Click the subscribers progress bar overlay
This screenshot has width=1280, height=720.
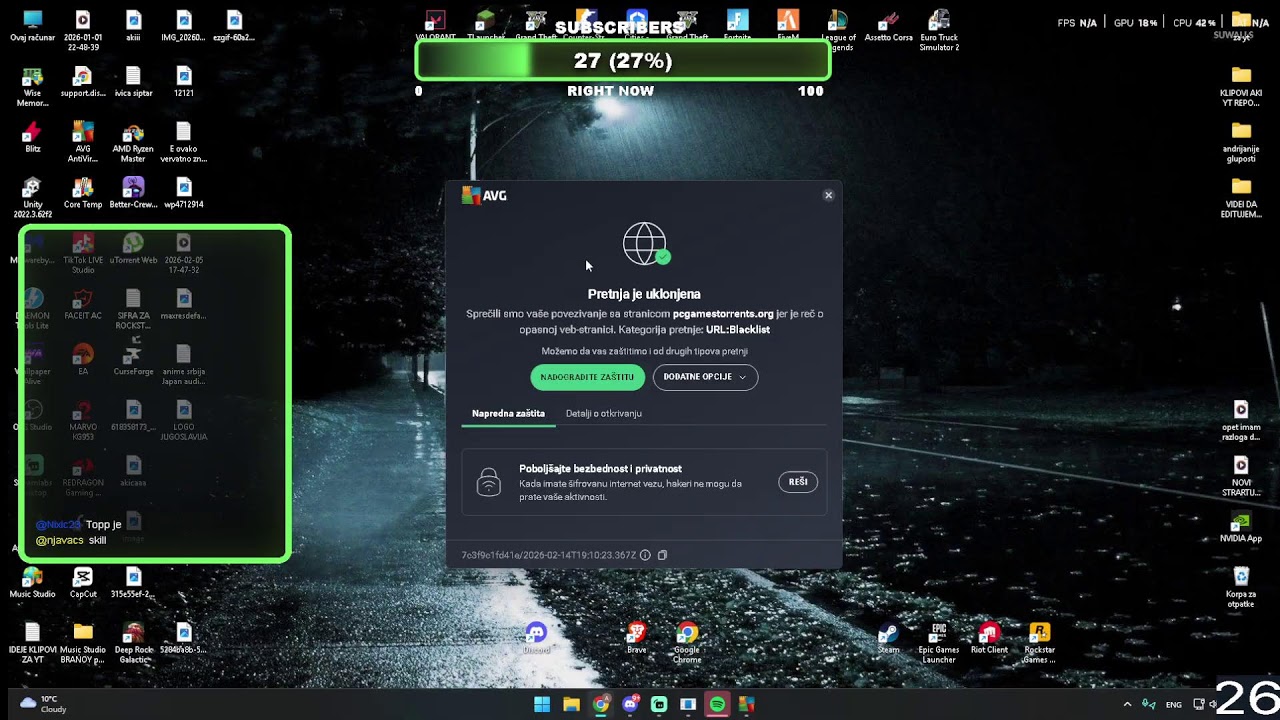point(622,61)
